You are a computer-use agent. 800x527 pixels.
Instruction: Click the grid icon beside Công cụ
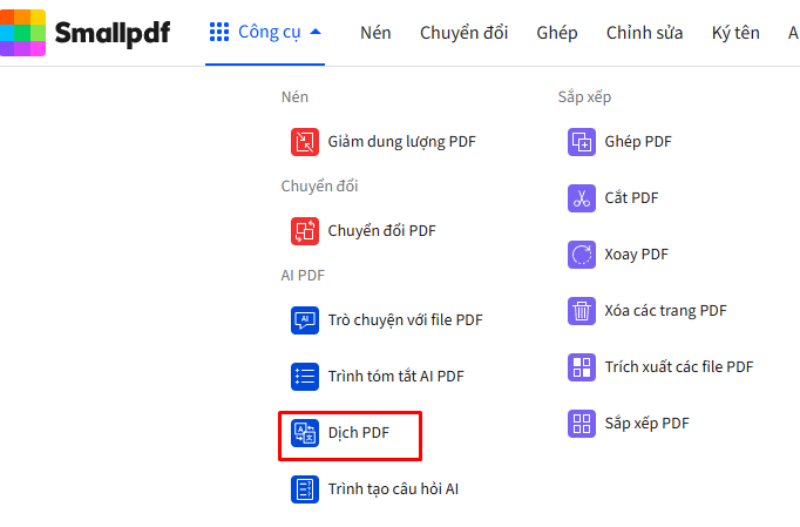(219, 32)
